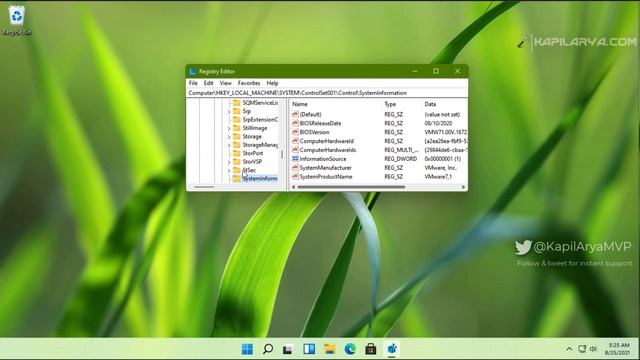
Task: Expand the StorVSP key
Action: tap(229, 162)
